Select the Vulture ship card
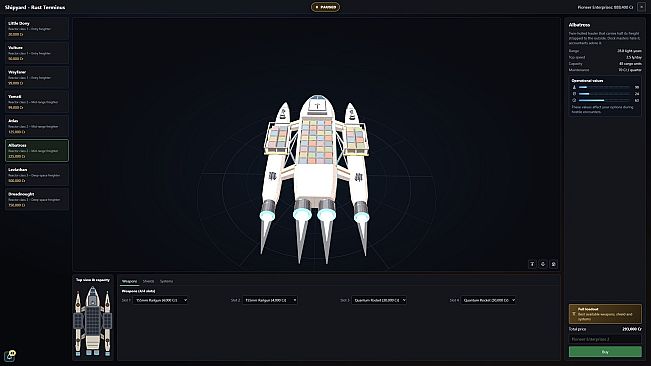Image resolution: width=651 pixels, height=366 pixels. [x=37, y=53]
